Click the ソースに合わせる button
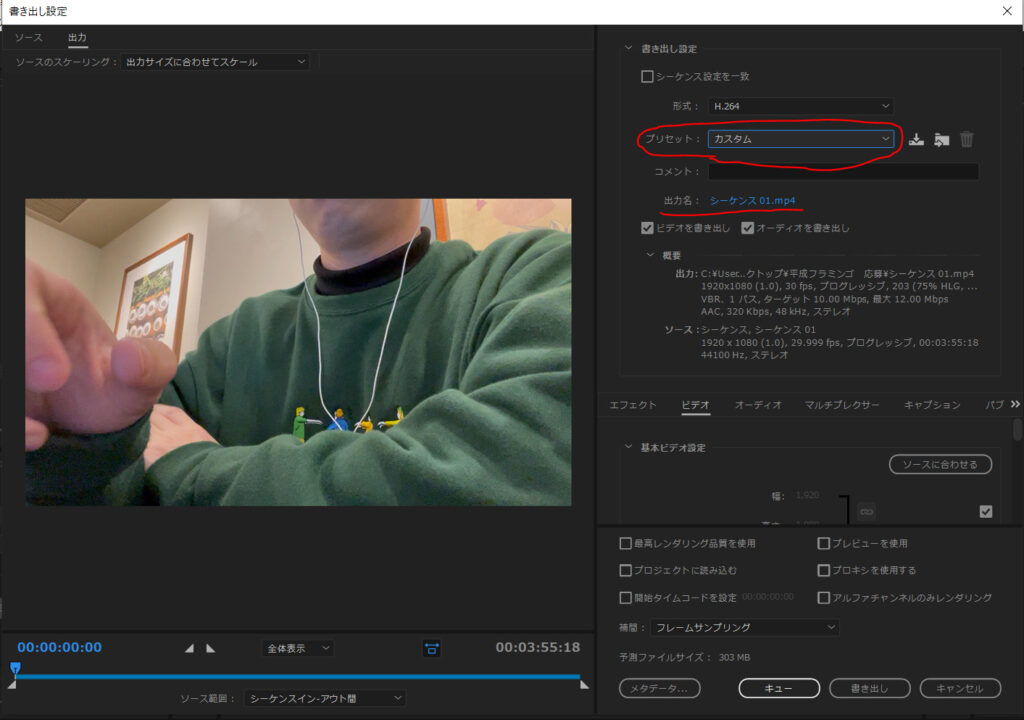Image resolution: width=1024 pixels, height=720 pixels. click(940, 465)
